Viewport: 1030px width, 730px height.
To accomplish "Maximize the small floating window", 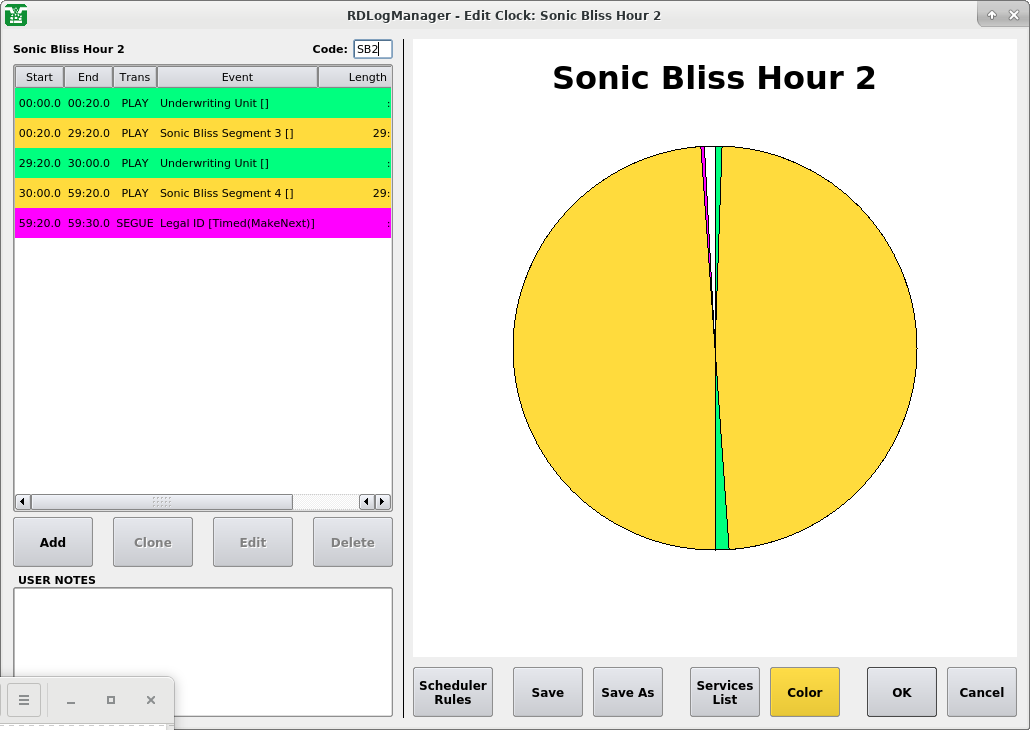I will click(111, 700).
